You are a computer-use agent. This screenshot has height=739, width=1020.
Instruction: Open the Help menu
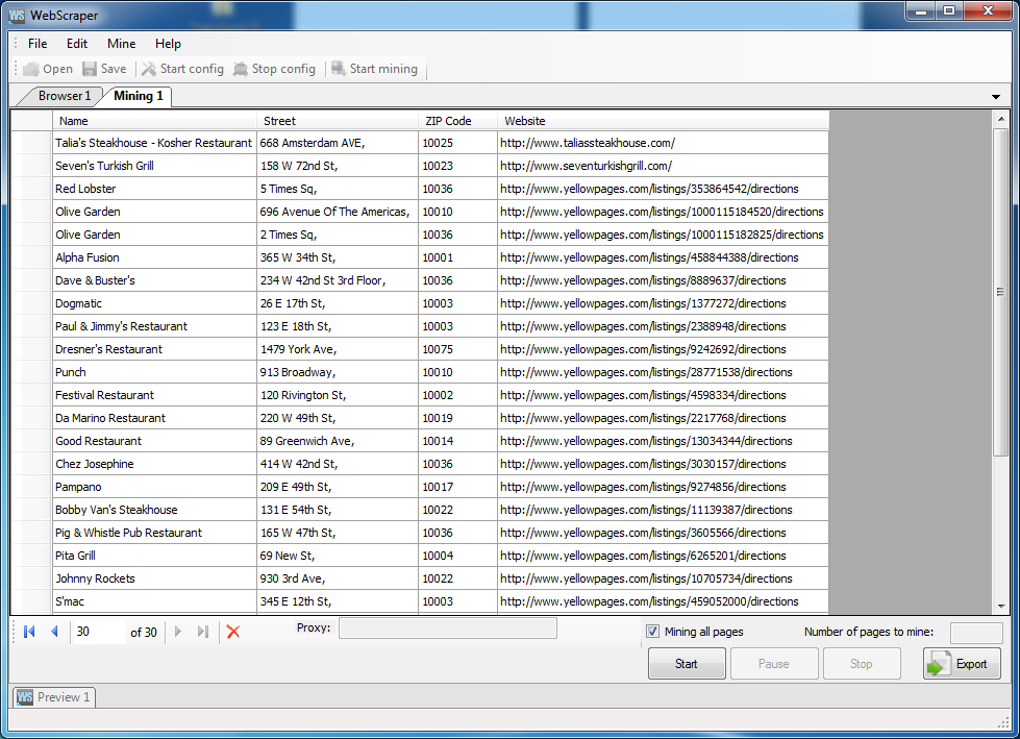point(168,44)
